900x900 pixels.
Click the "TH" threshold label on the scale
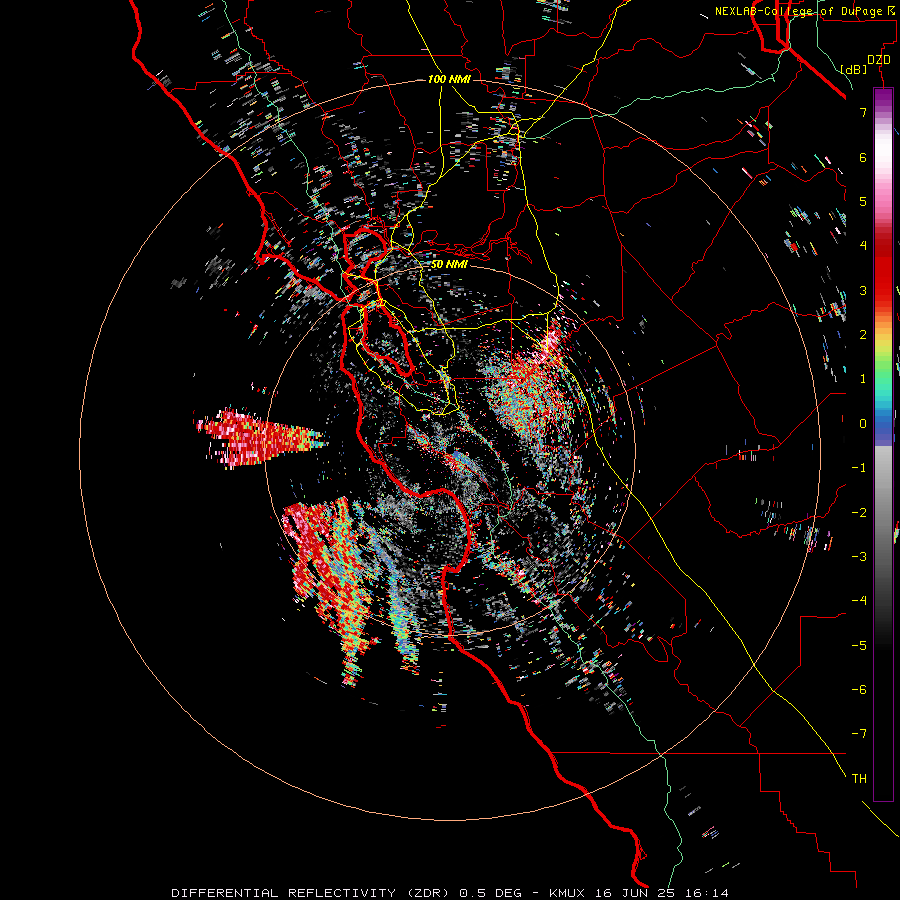(859, 778)
